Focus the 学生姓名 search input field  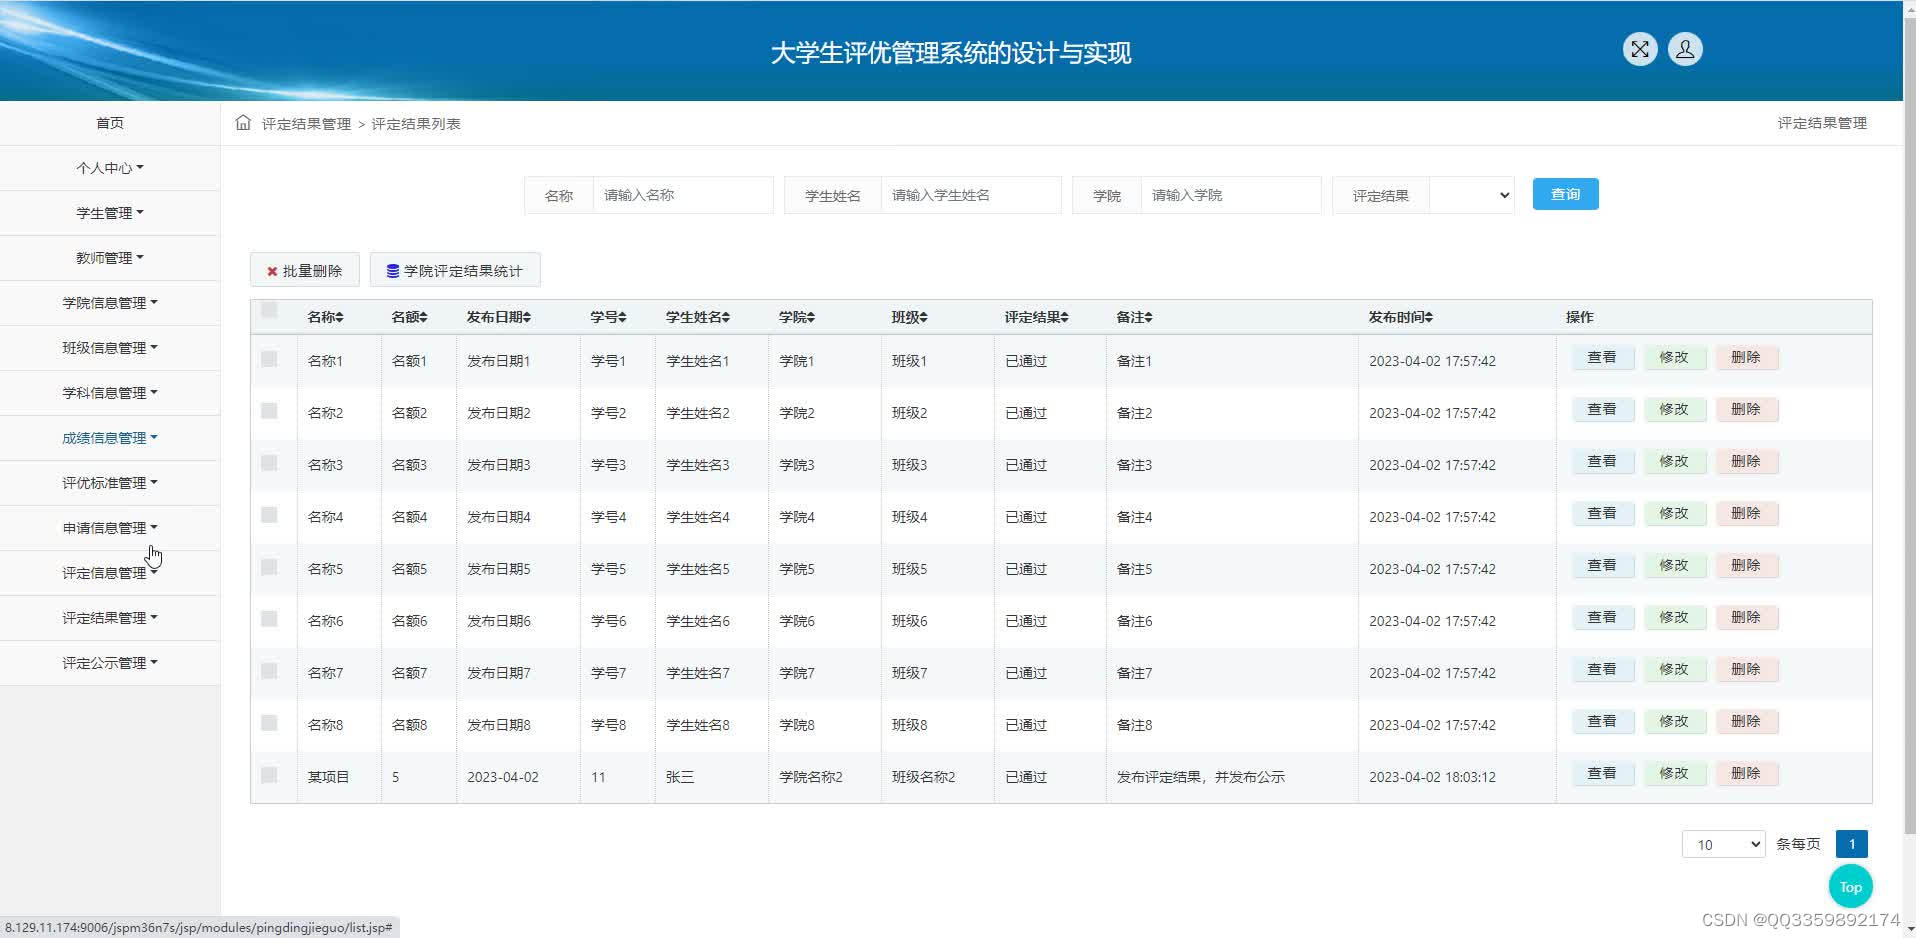pyautogui.click(x=971, y=195)
